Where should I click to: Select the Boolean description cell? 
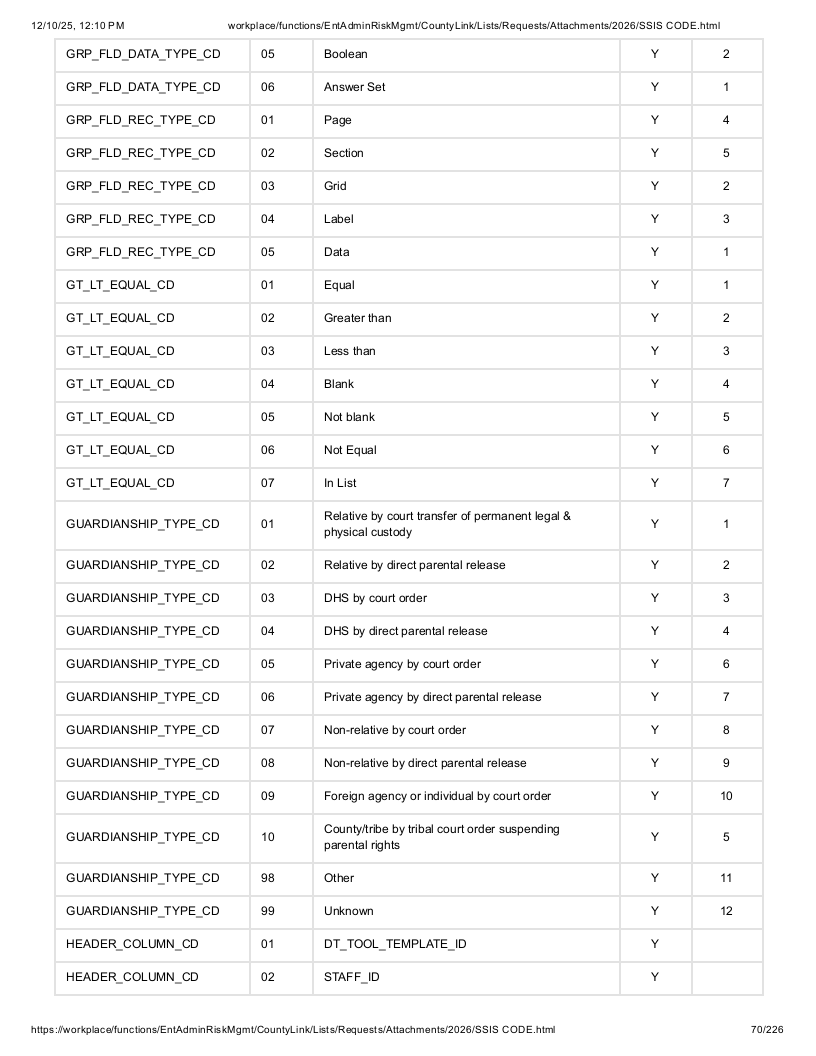coord(466,54)
